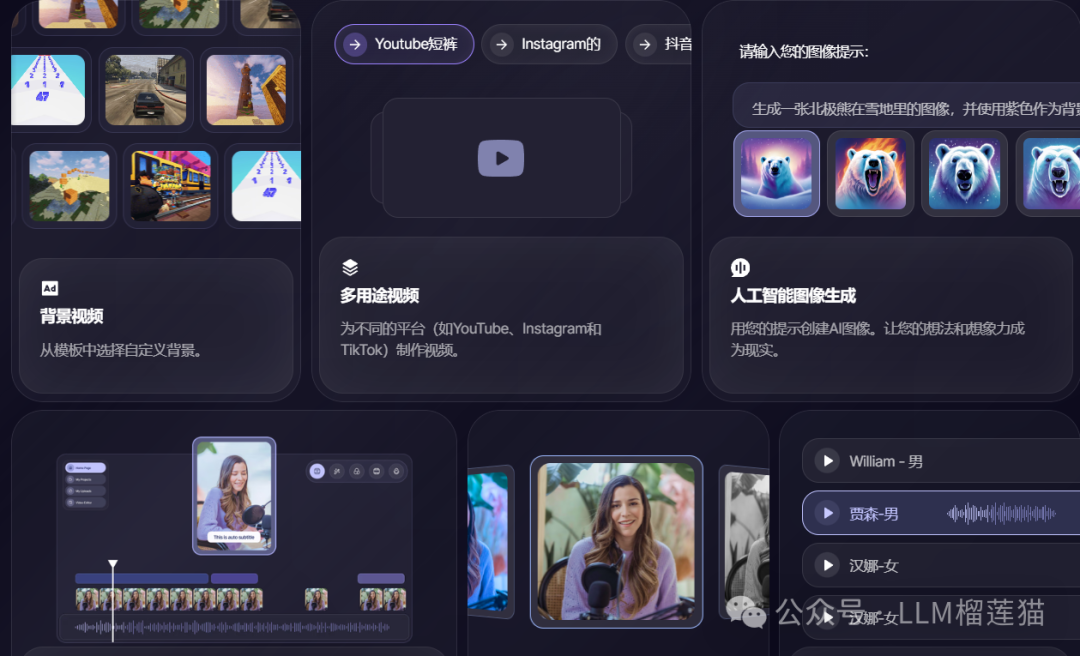Select the short purple clip beside the blue clip
The height and width of the screenshot is (656, 1080).
[234, 579]
